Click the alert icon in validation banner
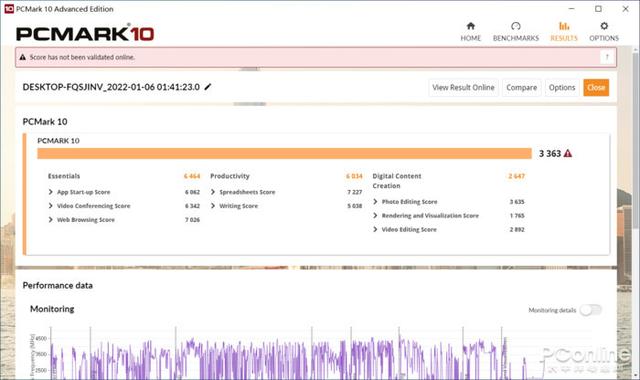Screen dimensions: 640x380 [x=23, y=57]
